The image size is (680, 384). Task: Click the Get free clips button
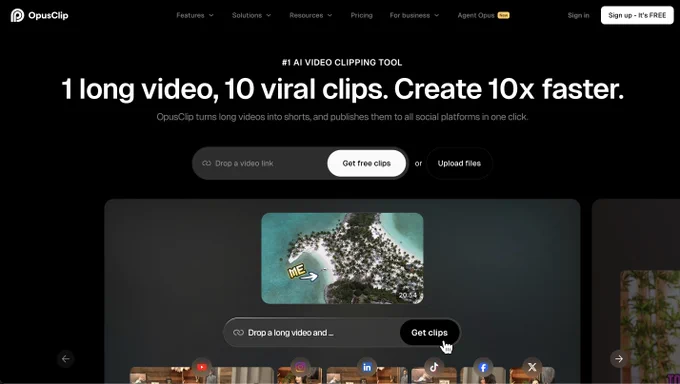click(x=366, y=163)
